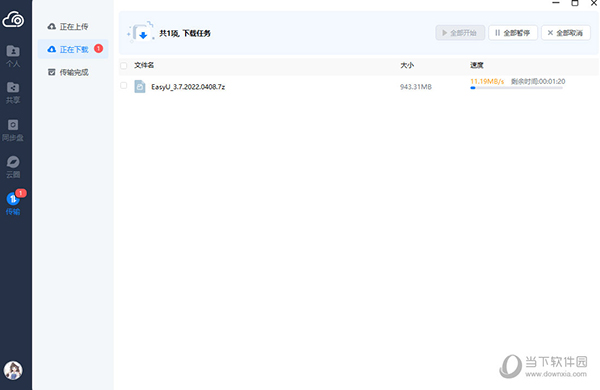Click the download progress bar of EasyU file
The image size is (600, 390).
click(x=517, y=88)
